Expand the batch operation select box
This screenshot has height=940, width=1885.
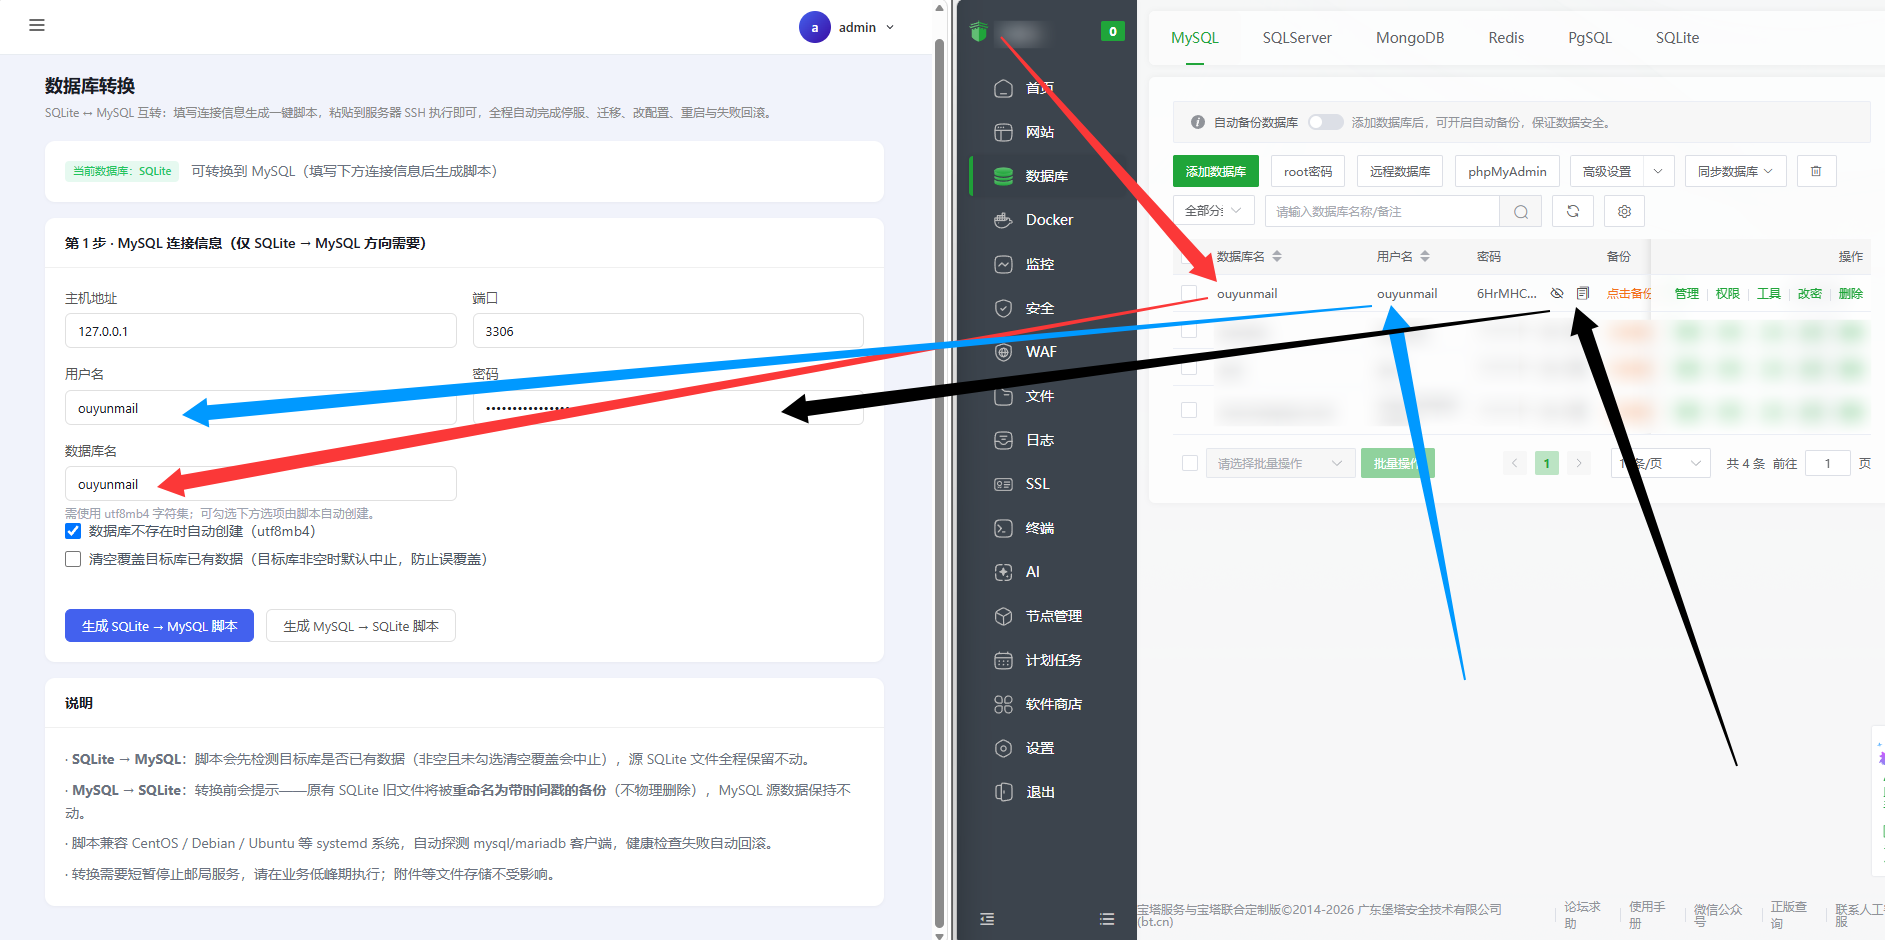(x=1280, y=463)
